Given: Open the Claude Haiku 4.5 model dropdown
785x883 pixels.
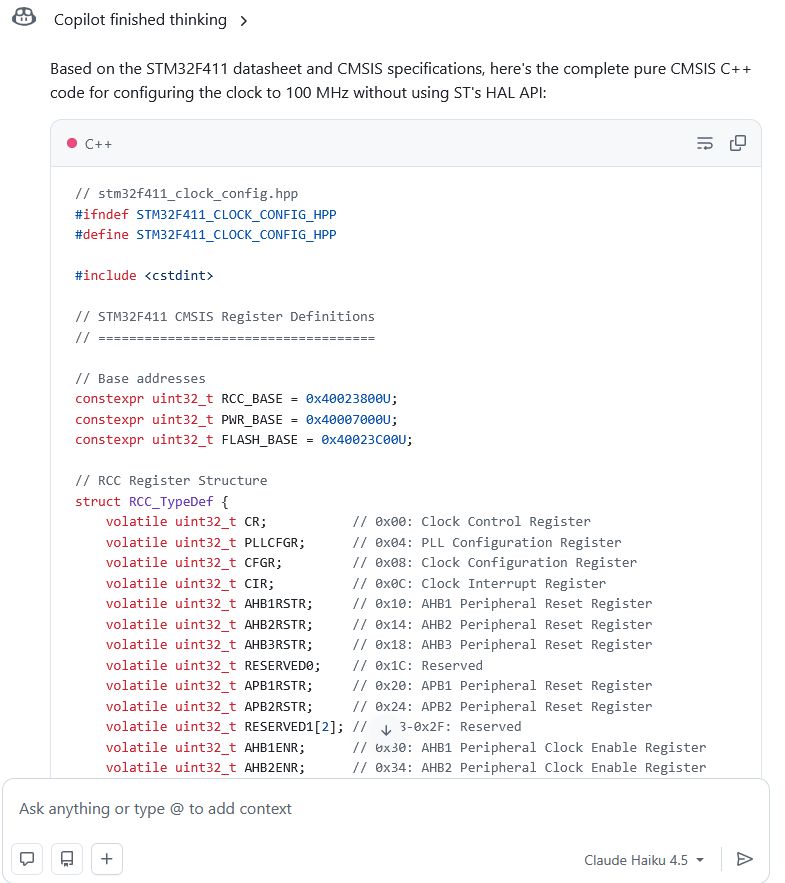Looking at the screenshot, I should point(645,859).
